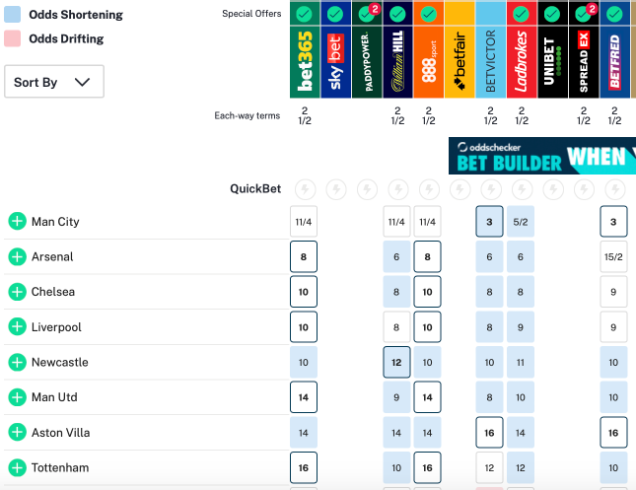This screenshot has height=490, width=636.
Task: Expand the Newcastle row plus icon
Action: 17,362
